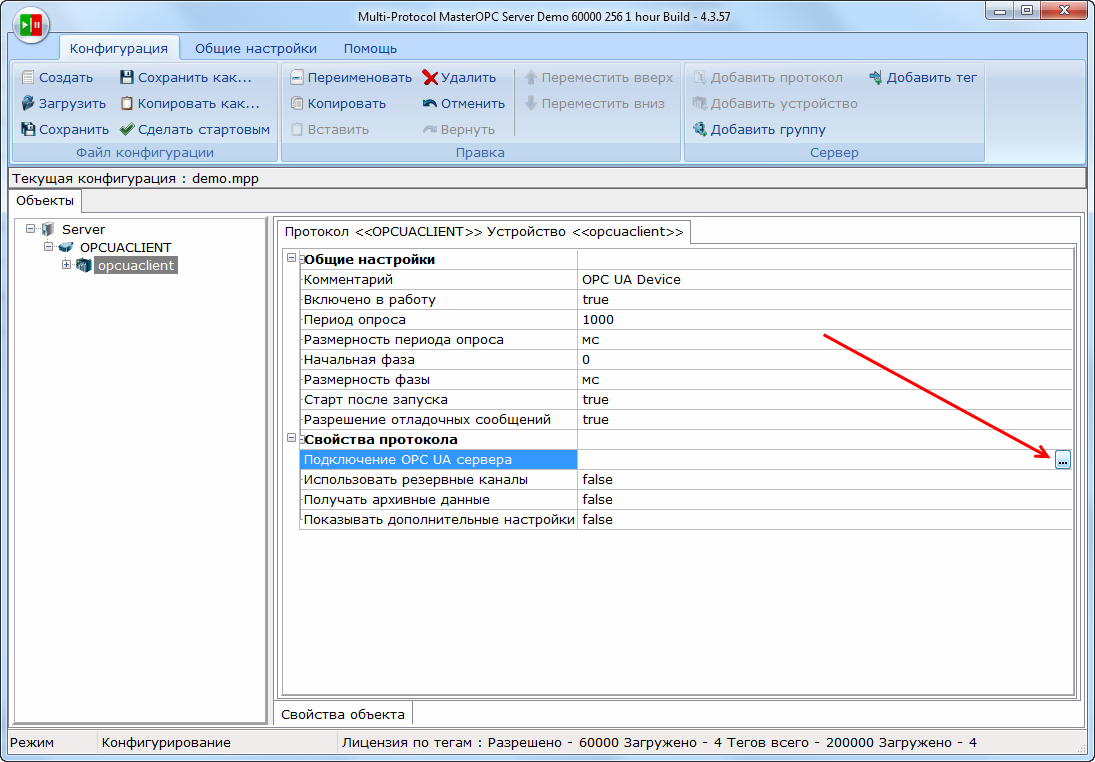1095x762 pixels.
Task: Collapse the Server tree node
Action: pyautogui.click(x=32, y=229)
